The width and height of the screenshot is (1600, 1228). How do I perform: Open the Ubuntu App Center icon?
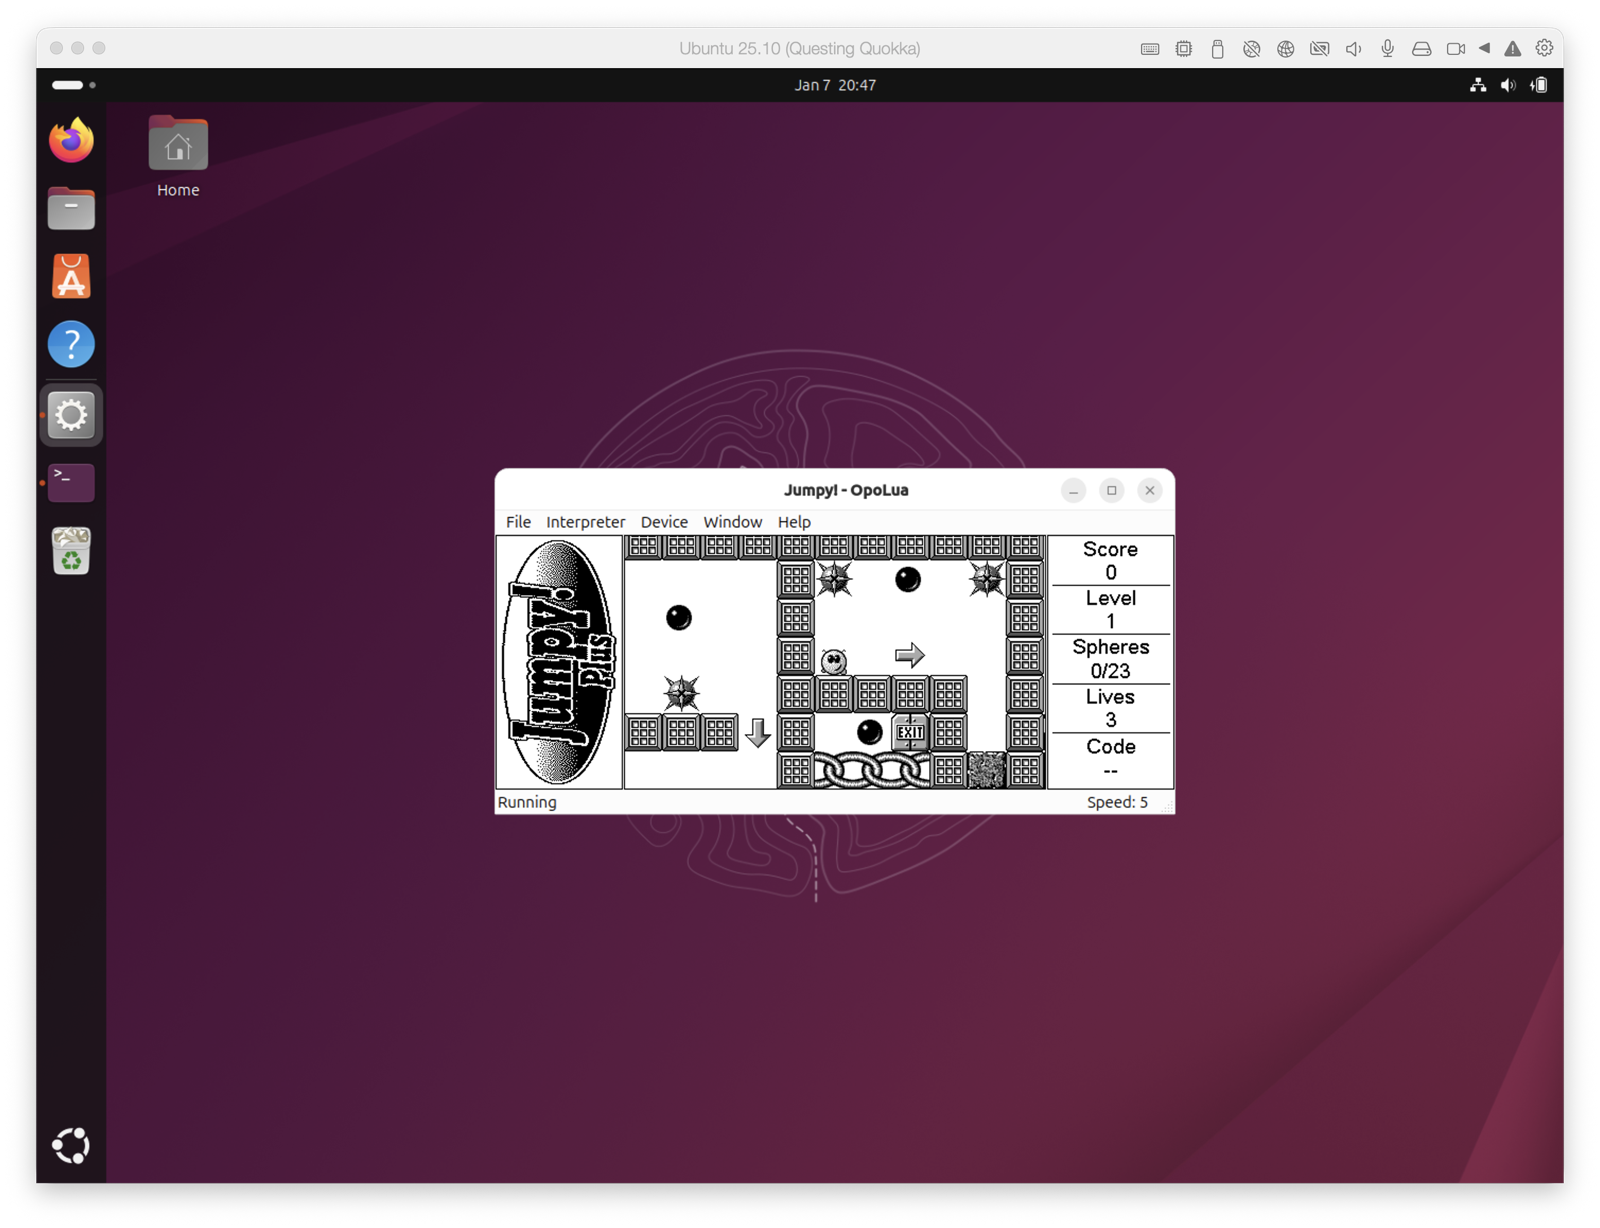pos(71,277)
